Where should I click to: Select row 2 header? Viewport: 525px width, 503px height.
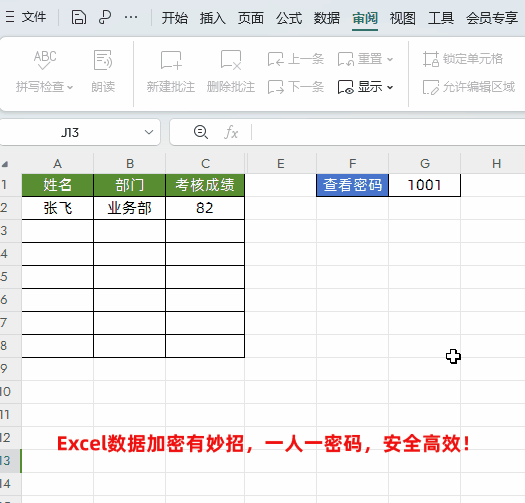pyautogui.click(x=11, y=208)
